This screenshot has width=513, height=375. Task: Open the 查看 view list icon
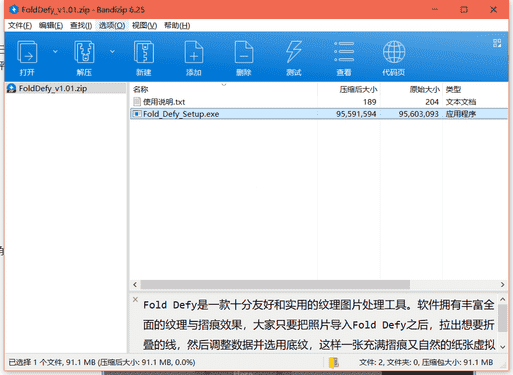click(x=344, y=52)
